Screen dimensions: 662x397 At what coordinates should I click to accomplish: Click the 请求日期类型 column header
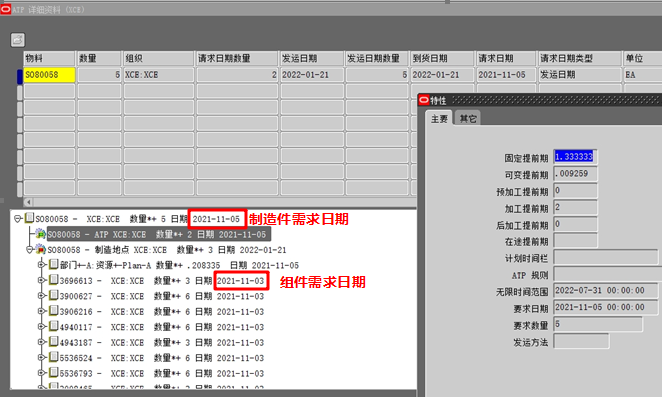tap(580, 58)
